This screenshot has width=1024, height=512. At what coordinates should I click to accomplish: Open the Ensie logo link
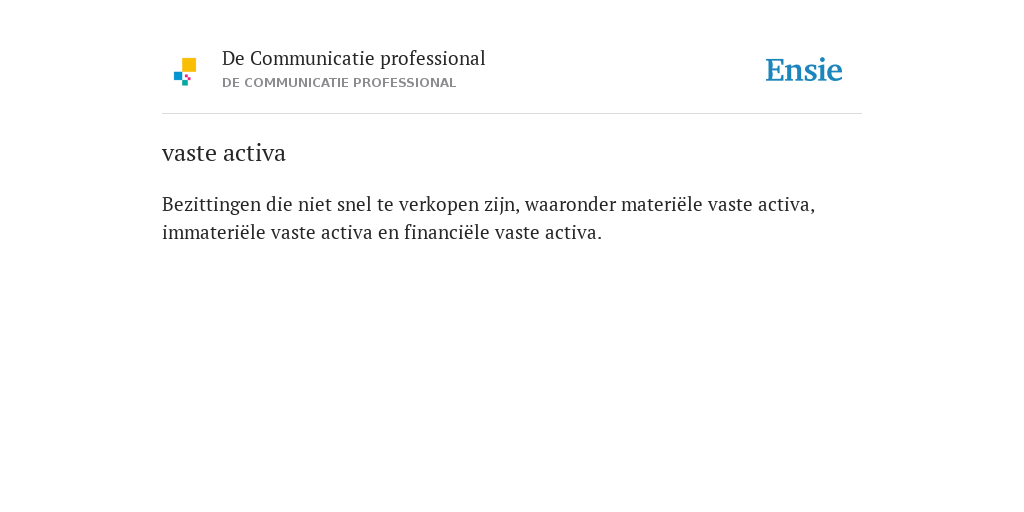tap(804, 70)
